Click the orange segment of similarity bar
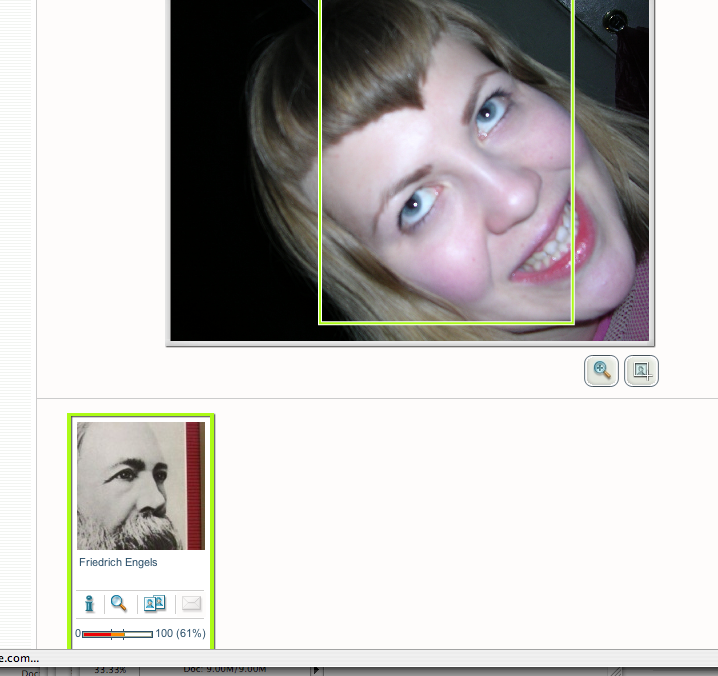Screen dimensions: 718x676 [x=117, y=634]
